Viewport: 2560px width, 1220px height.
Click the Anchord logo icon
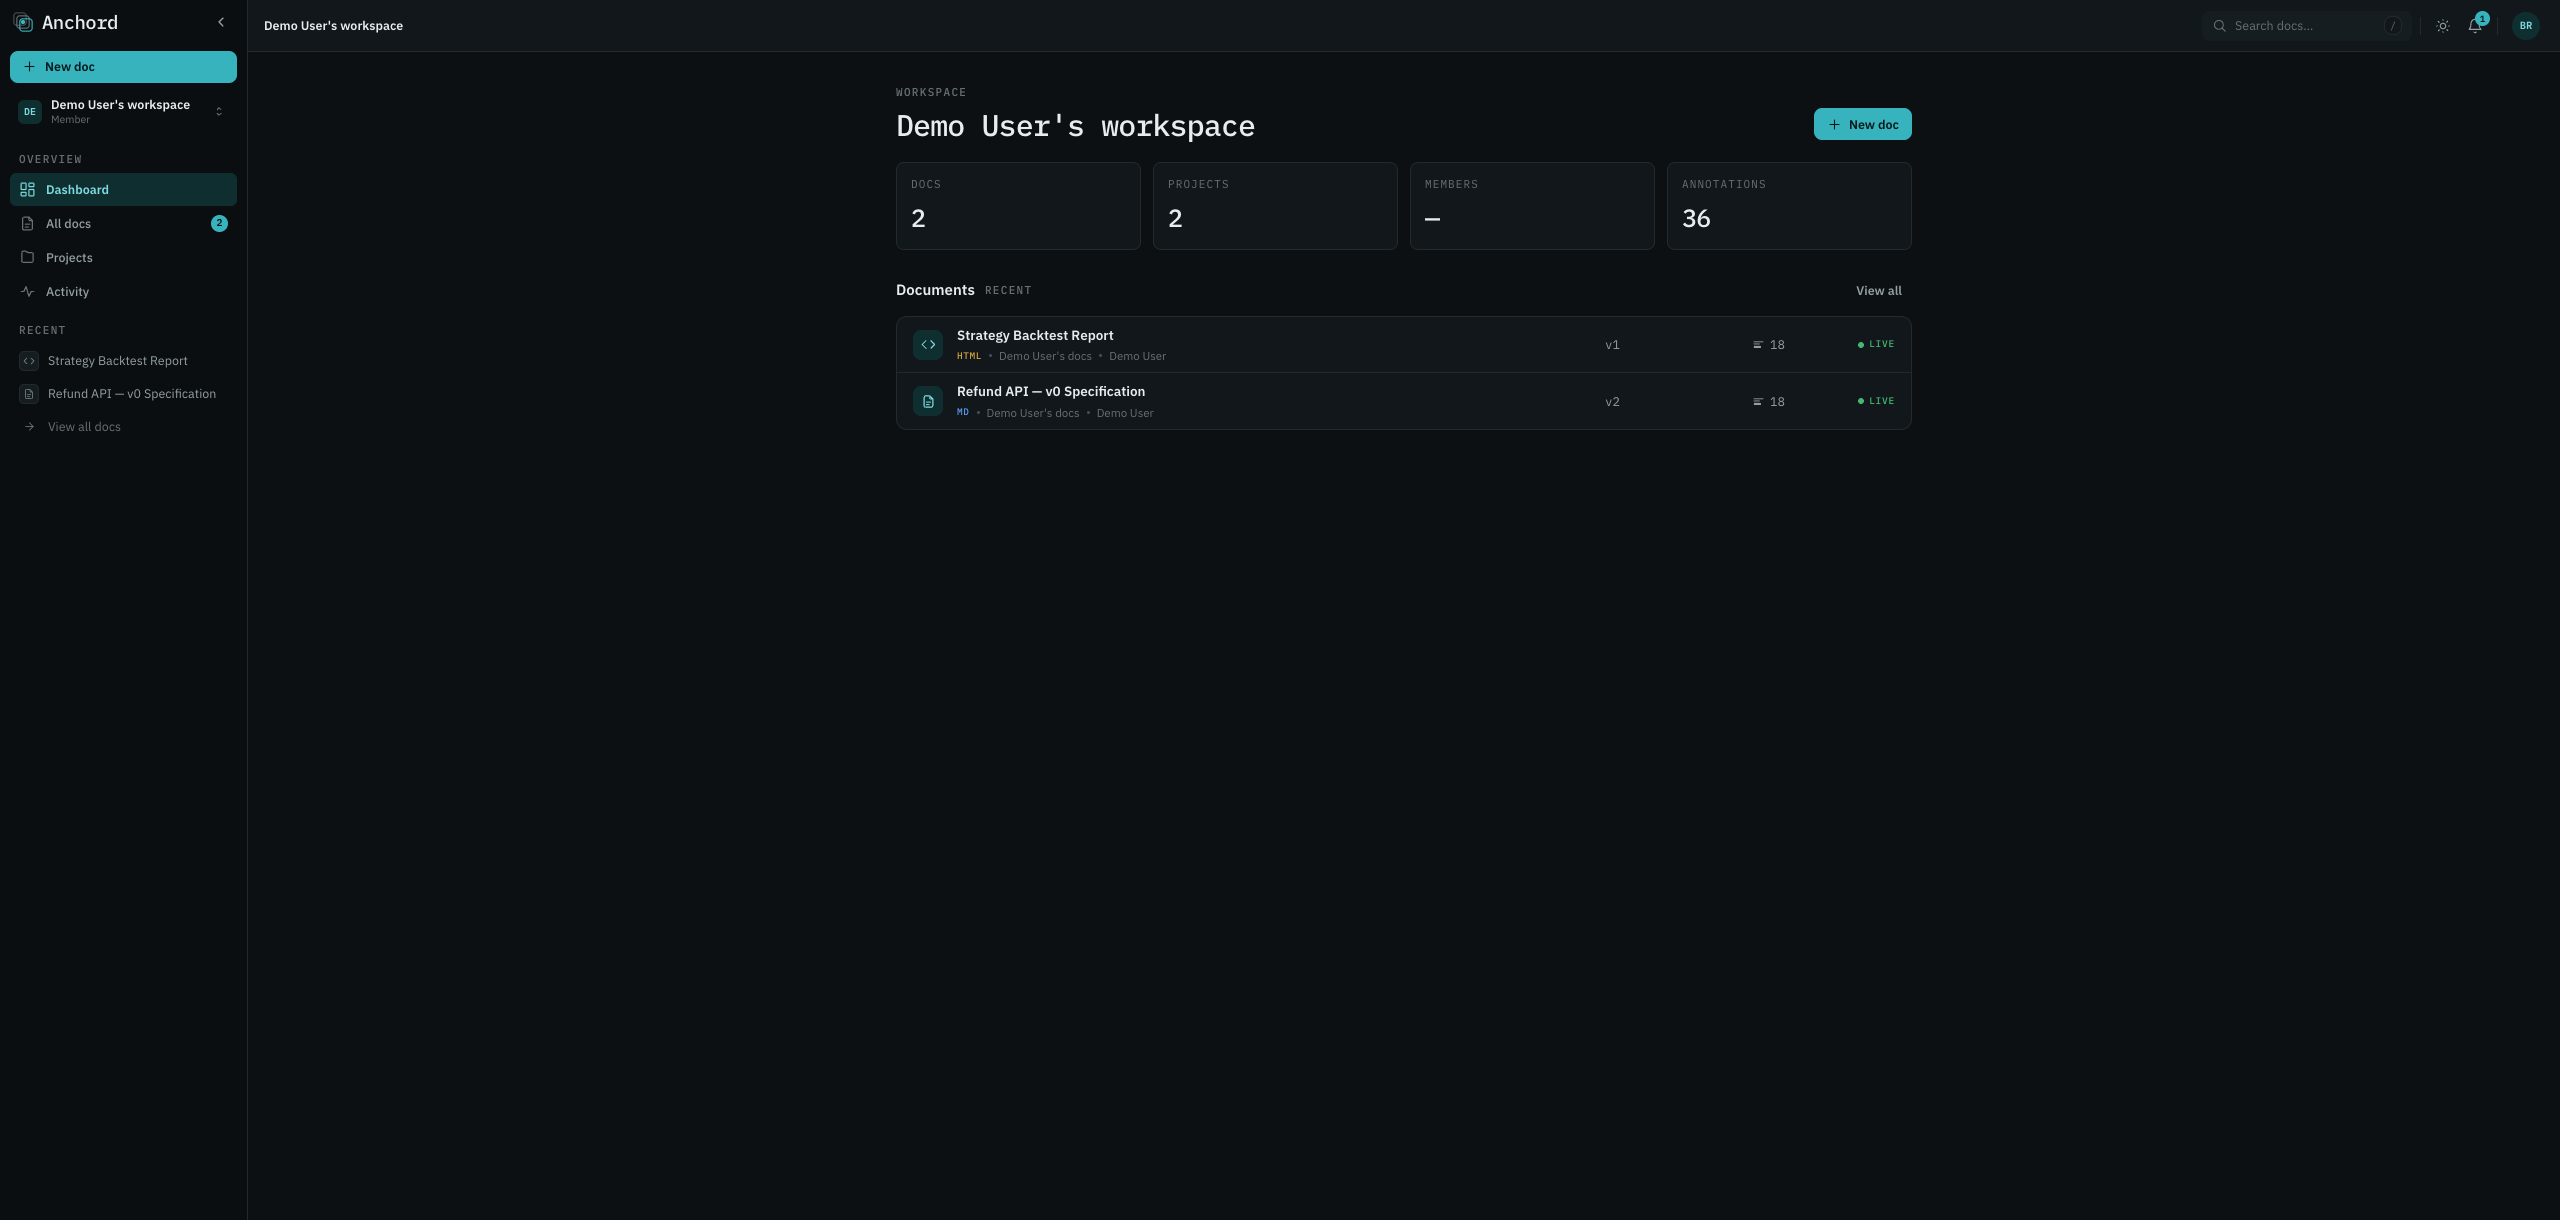[x=23, y=22]
